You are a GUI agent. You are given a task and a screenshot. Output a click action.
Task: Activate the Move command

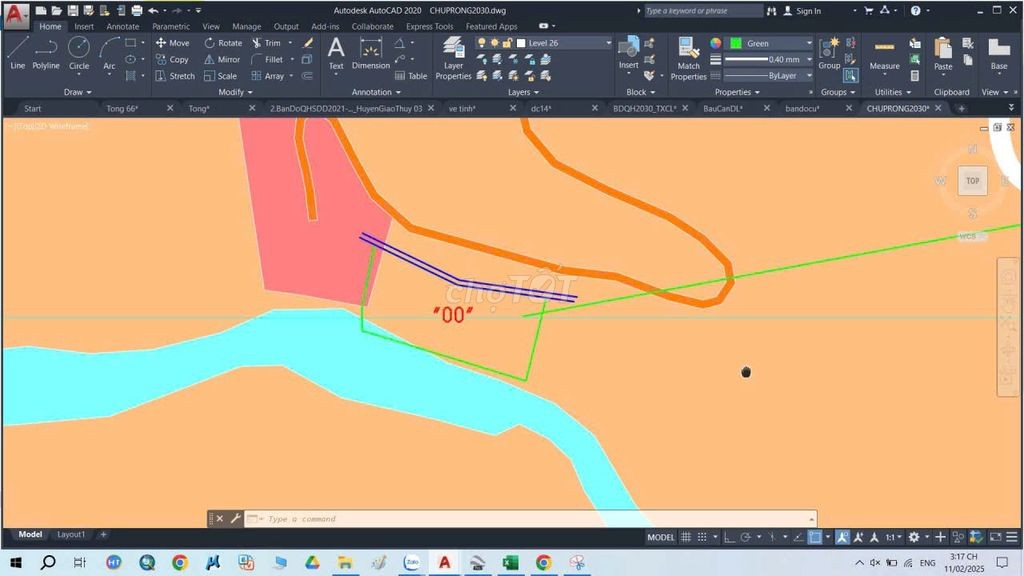(x=172, y=43)
